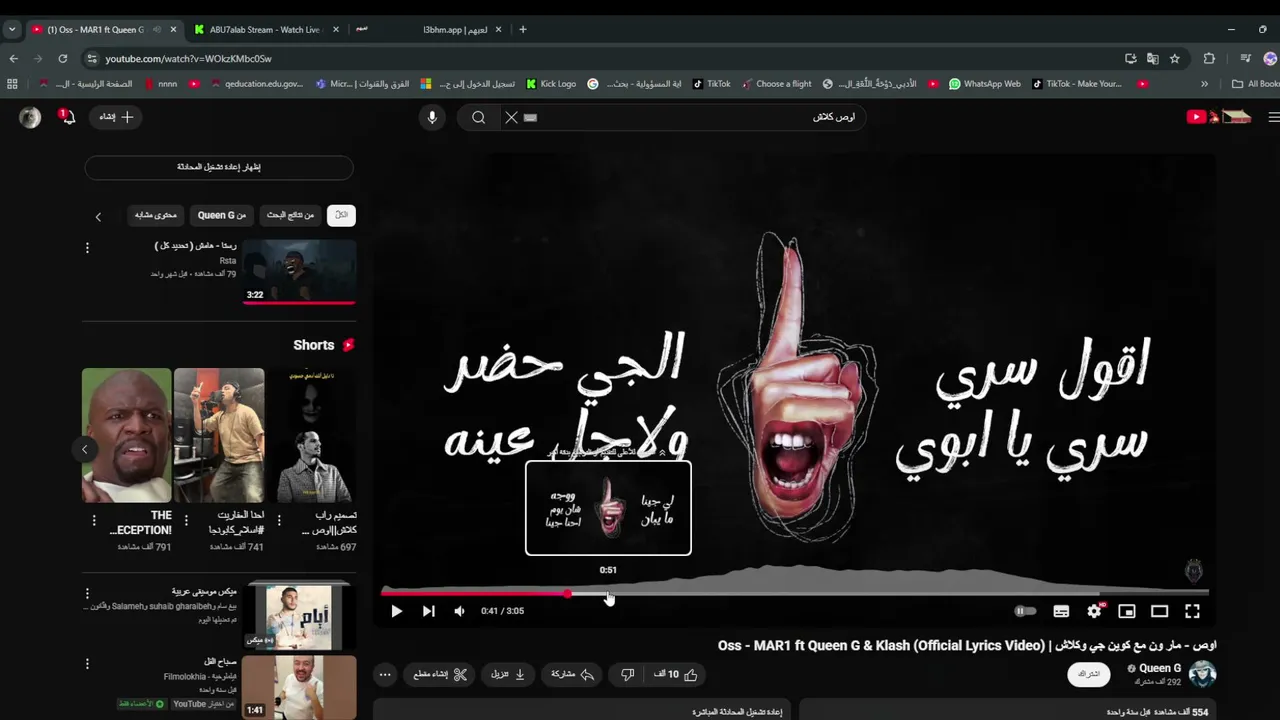The image size is (1280, 720).
Task: Open options for 'THE ...ECEPTION!' short
Action: [94, 521]
